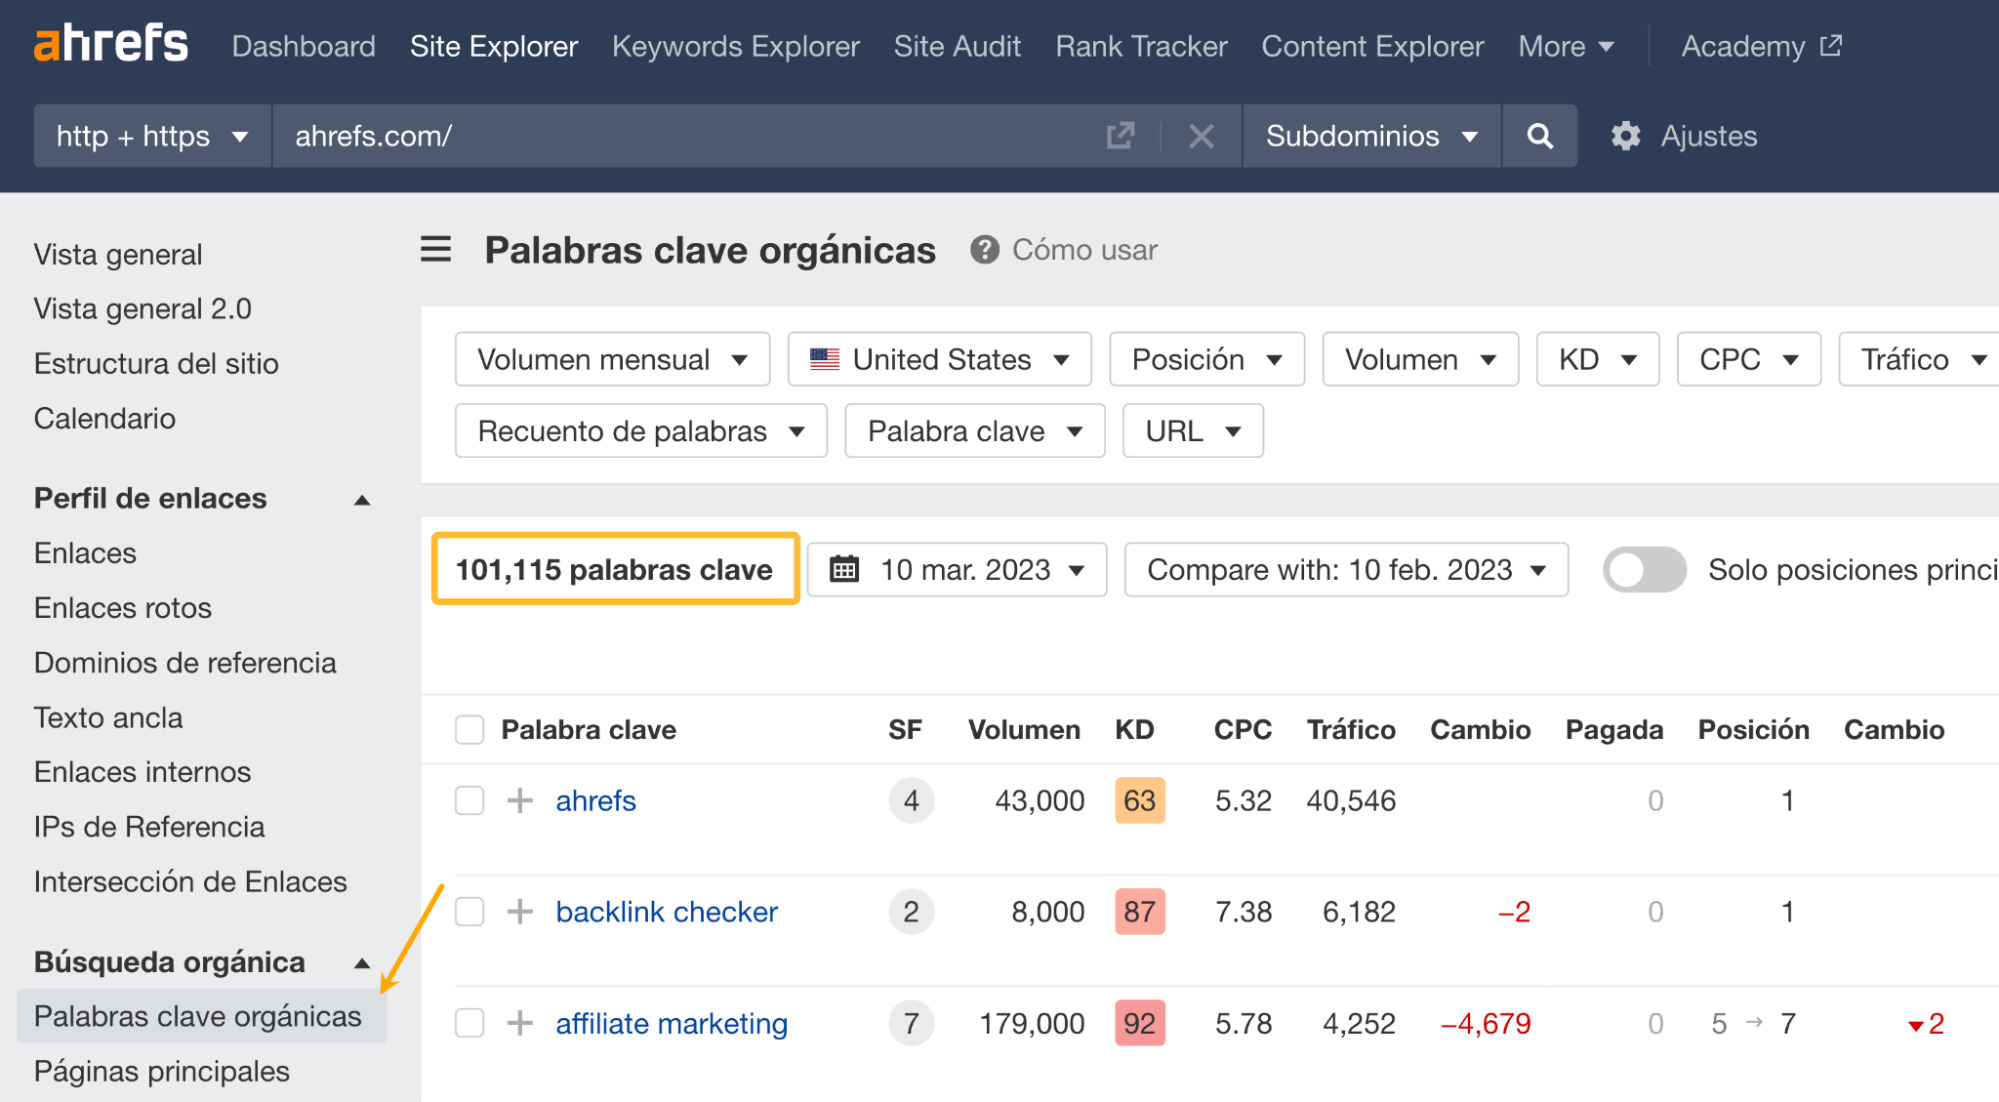Clear the URL with the X icon
Viewport: 1999px width, 1102px height.
1202,136
